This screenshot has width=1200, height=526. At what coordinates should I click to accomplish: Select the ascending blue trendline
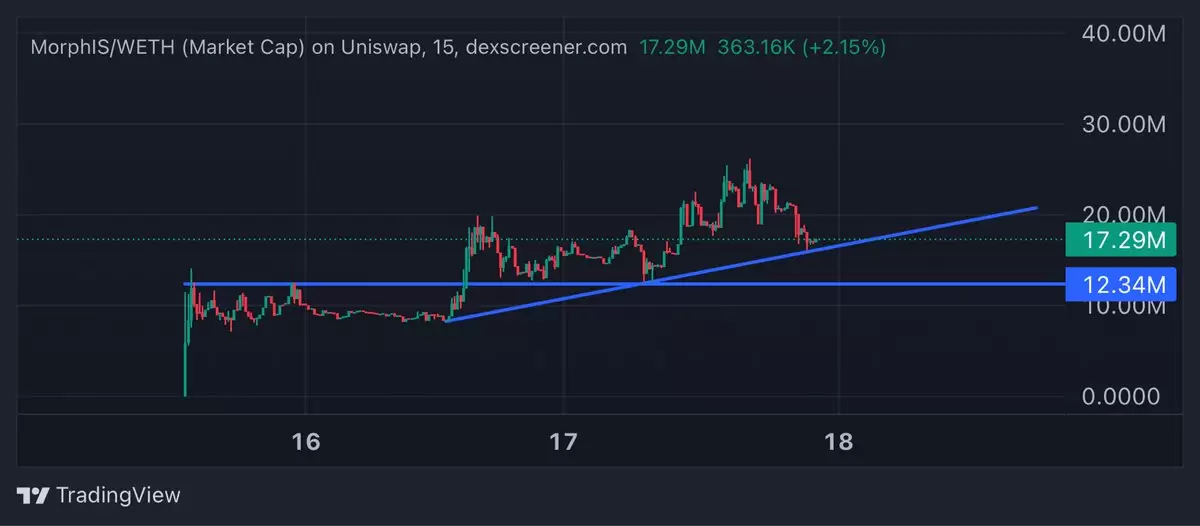tap(741, 264)
